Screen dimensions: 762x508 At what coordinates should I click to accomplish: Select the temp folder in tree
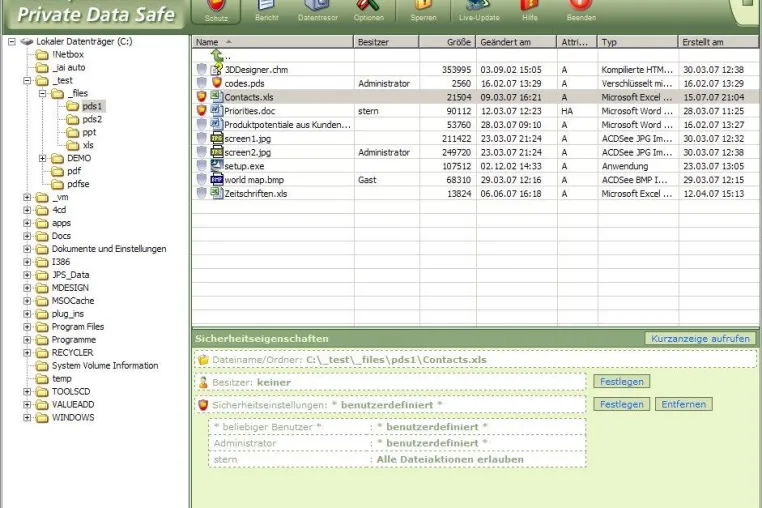point(61,378)
